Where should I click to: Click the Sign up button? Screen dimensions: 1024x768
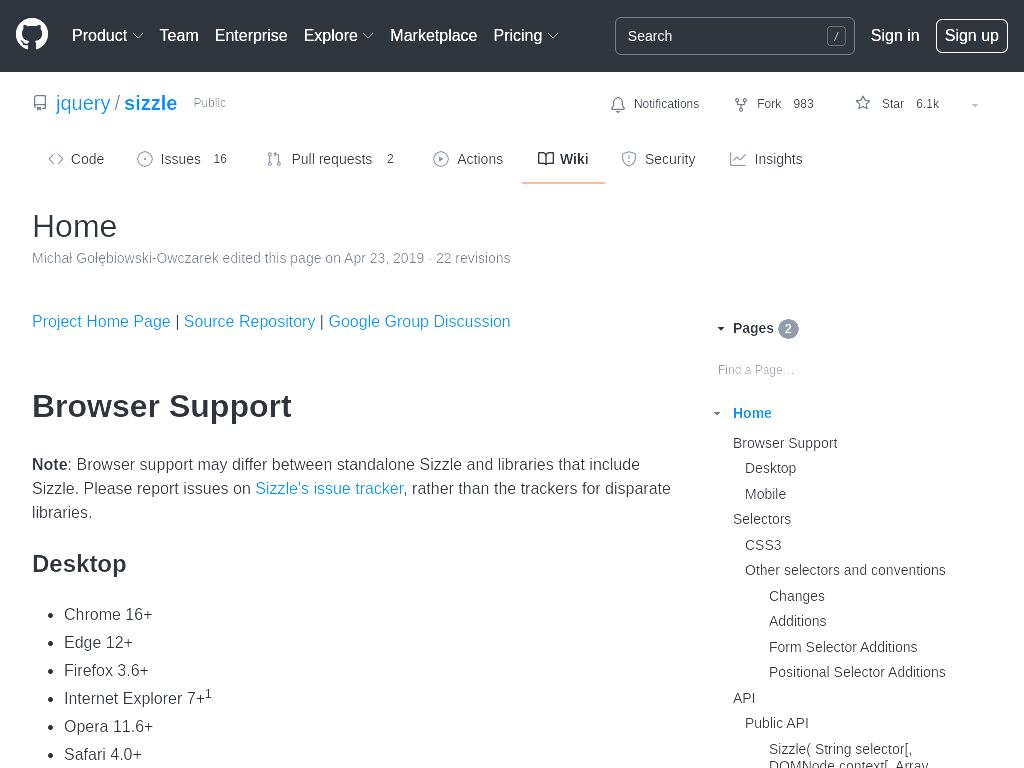coord(972,36)
